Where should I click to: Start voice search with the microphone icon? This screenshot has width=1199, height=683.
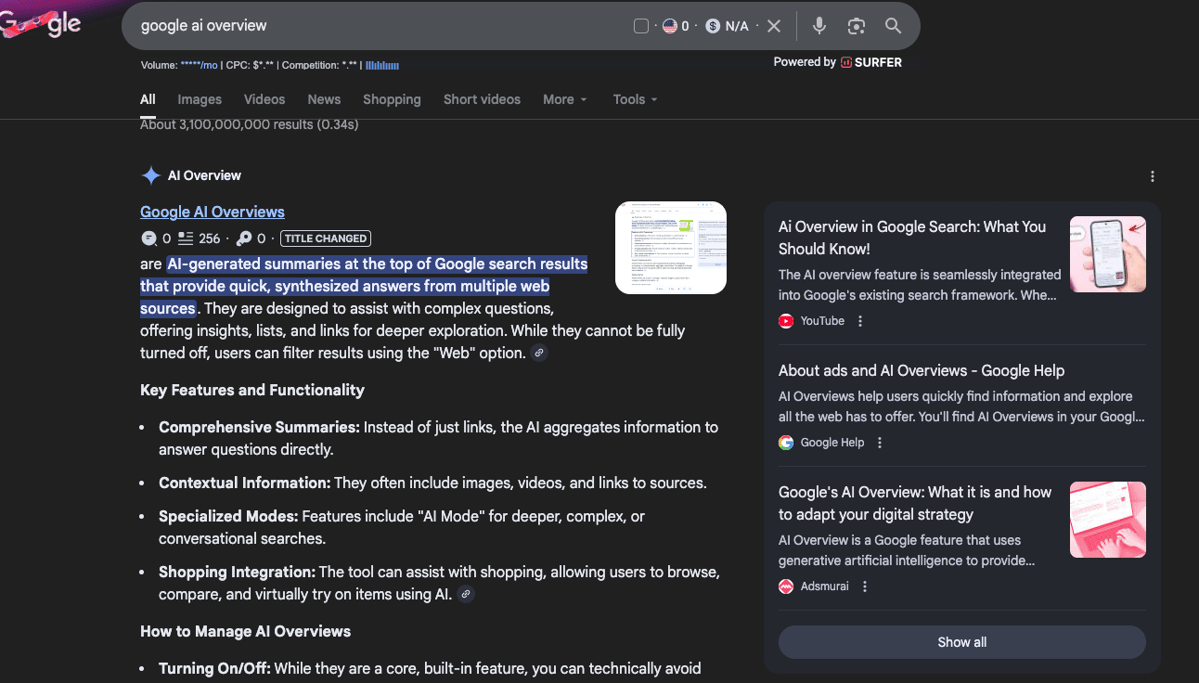[x=819, y=26]
